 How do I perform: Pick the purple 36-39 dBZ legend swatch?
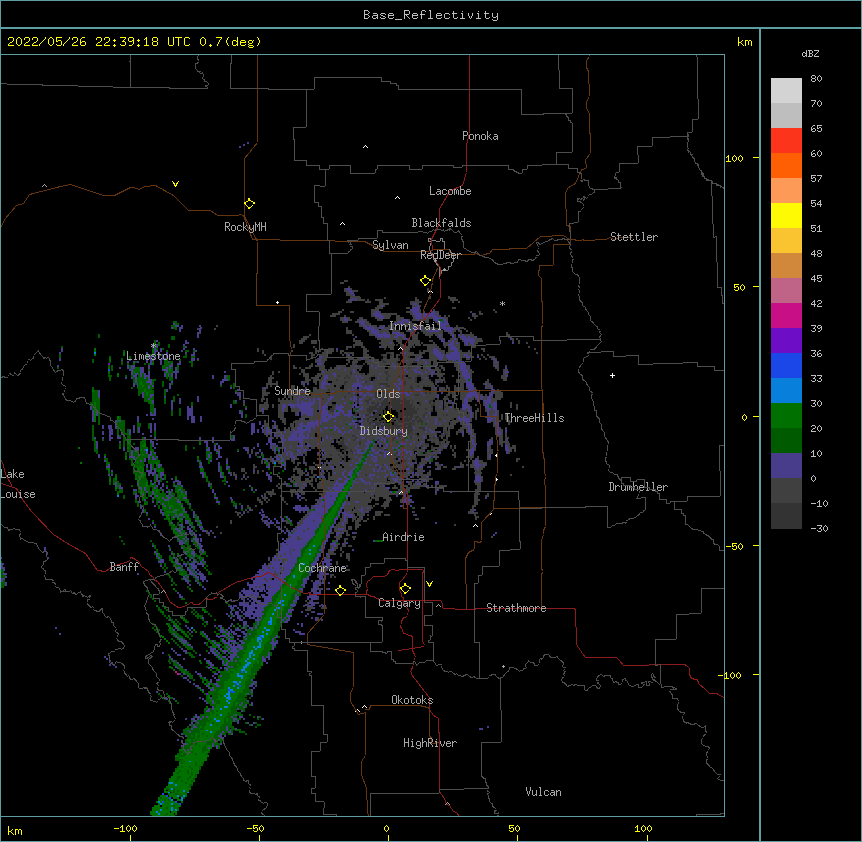click(786, 340)
